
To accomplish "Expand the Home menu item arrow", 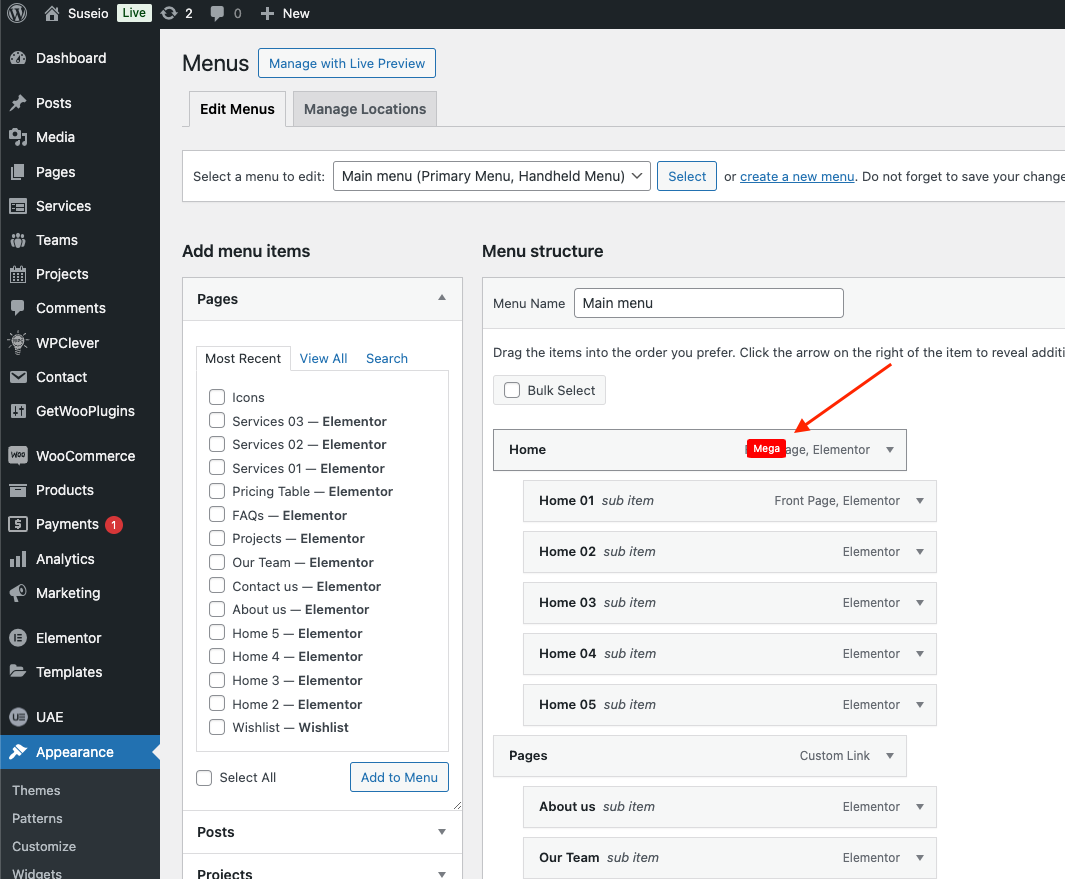I will pos(890,450).
